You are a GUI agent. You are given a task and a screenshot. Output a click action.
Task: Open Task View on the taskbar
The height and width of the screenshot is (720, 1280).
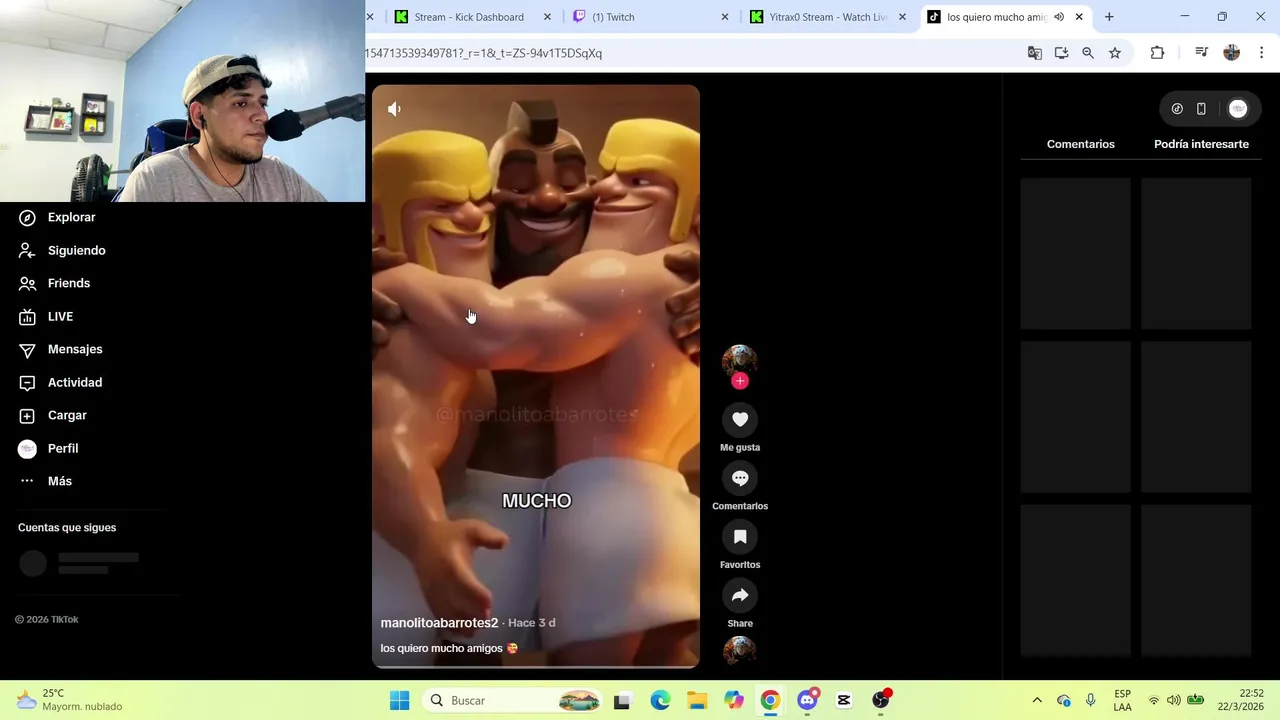point(622,701)
